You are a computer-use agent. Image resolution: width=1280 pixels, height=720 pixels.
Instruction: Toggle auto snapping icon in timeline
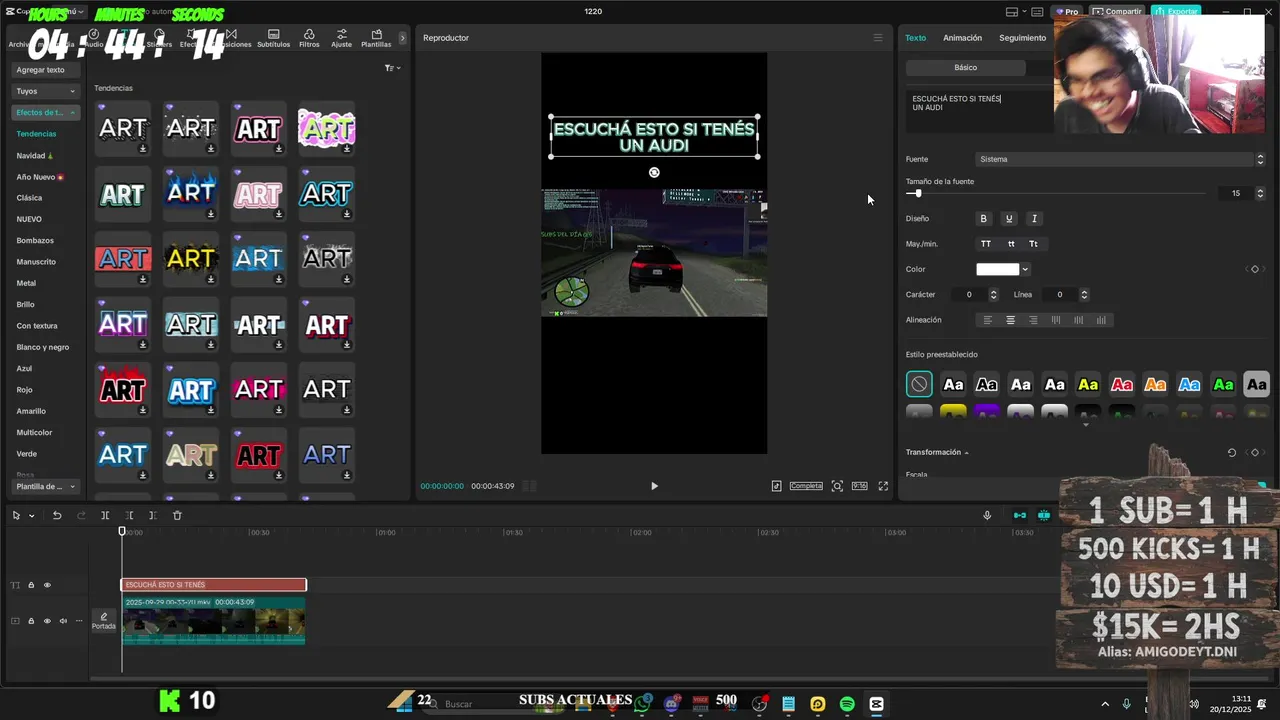click(1044, 515)
